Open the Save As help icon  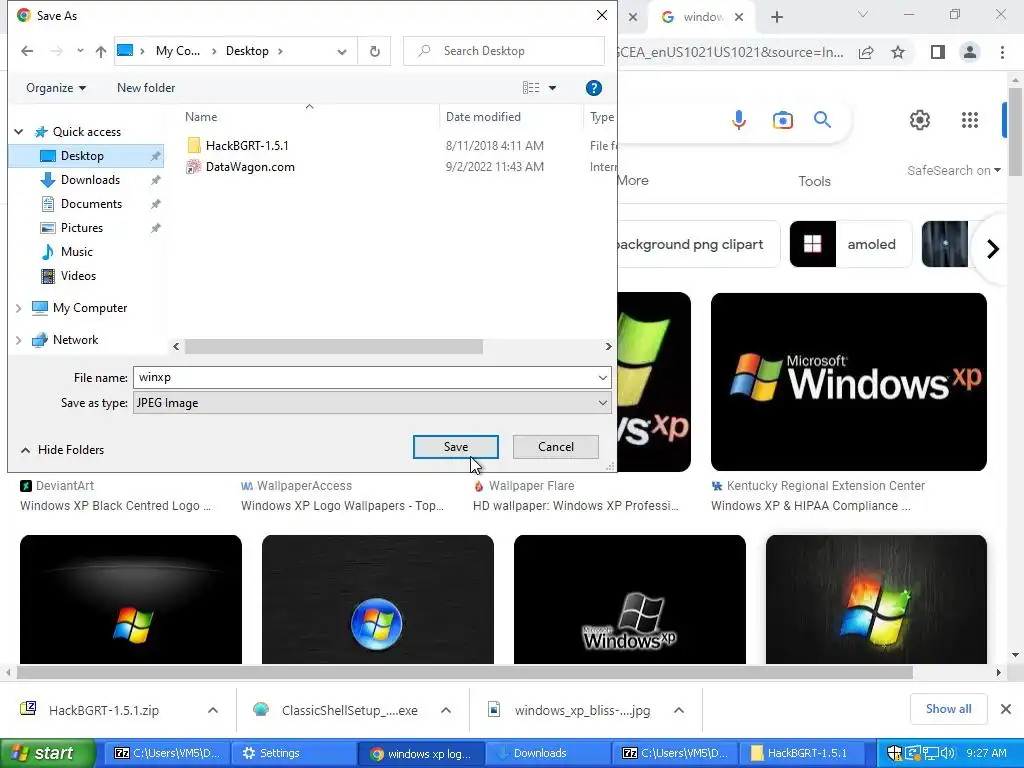tap(593, 88)
